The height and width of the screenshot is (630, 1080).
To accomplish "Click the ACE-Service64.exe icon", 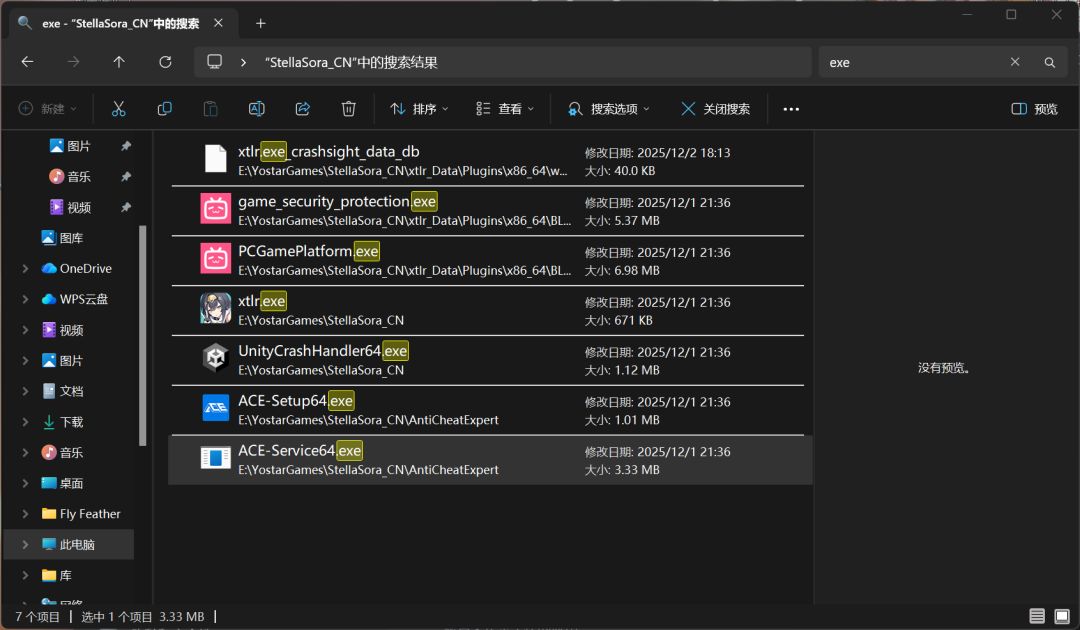I will [215, 457].
